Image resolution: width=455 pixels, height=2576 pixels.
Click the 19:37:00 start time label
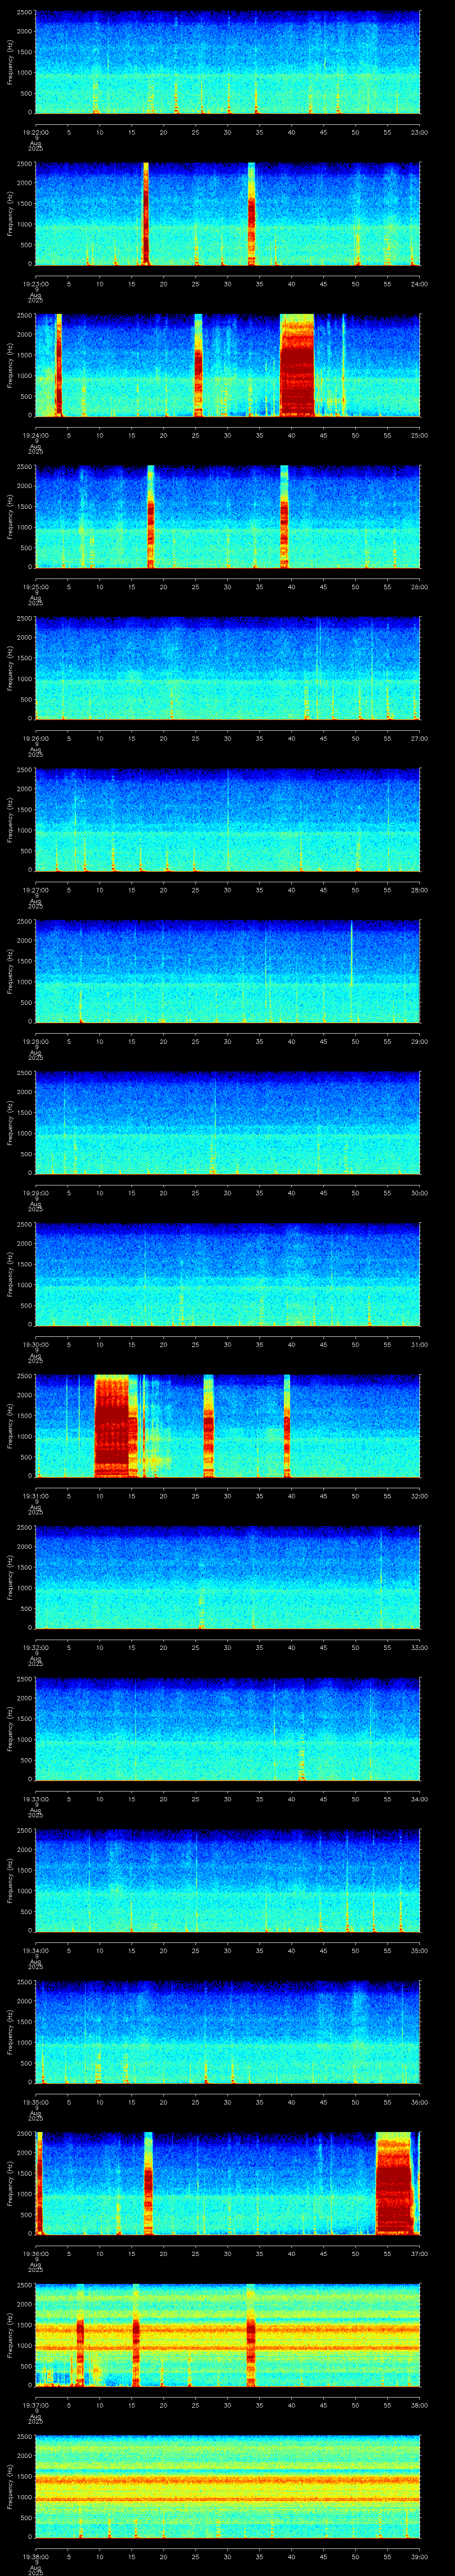pyautogui.click(x=35, y=2405)
